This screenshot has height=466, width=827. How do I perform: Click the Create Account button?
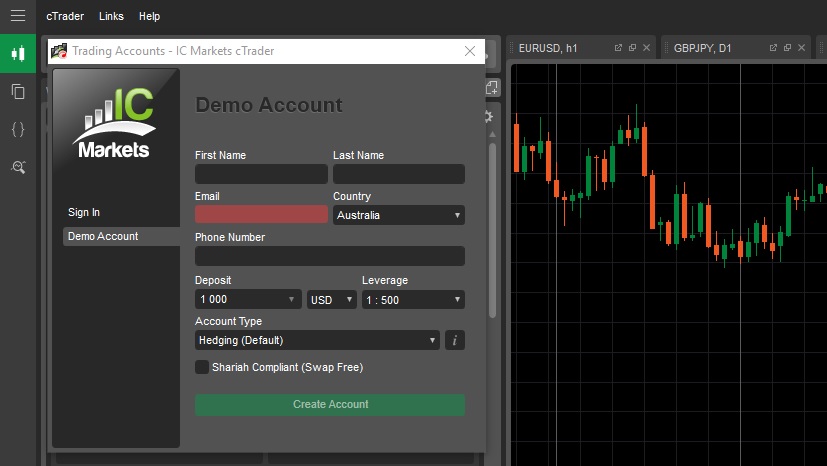pyautogui.click(x=330, y=405)
